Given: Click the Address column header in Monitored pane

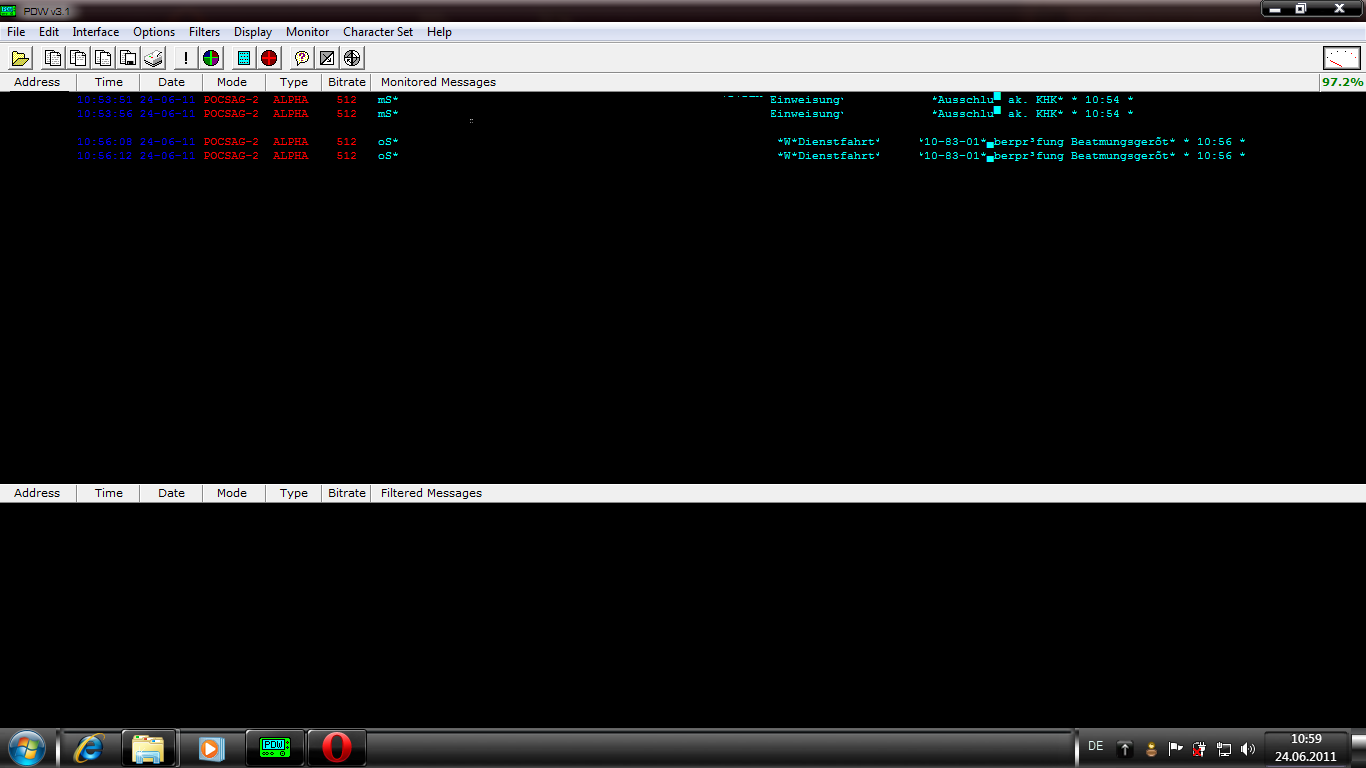Looking at the screenshot, I should point(37,82).
